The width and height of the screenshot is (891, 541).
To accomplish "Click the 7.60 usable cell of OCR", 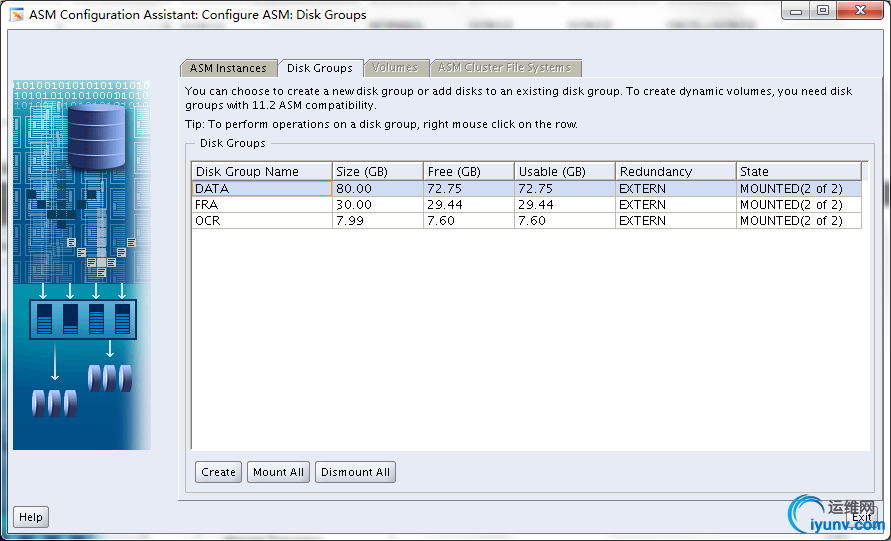I will click(565, 220).
